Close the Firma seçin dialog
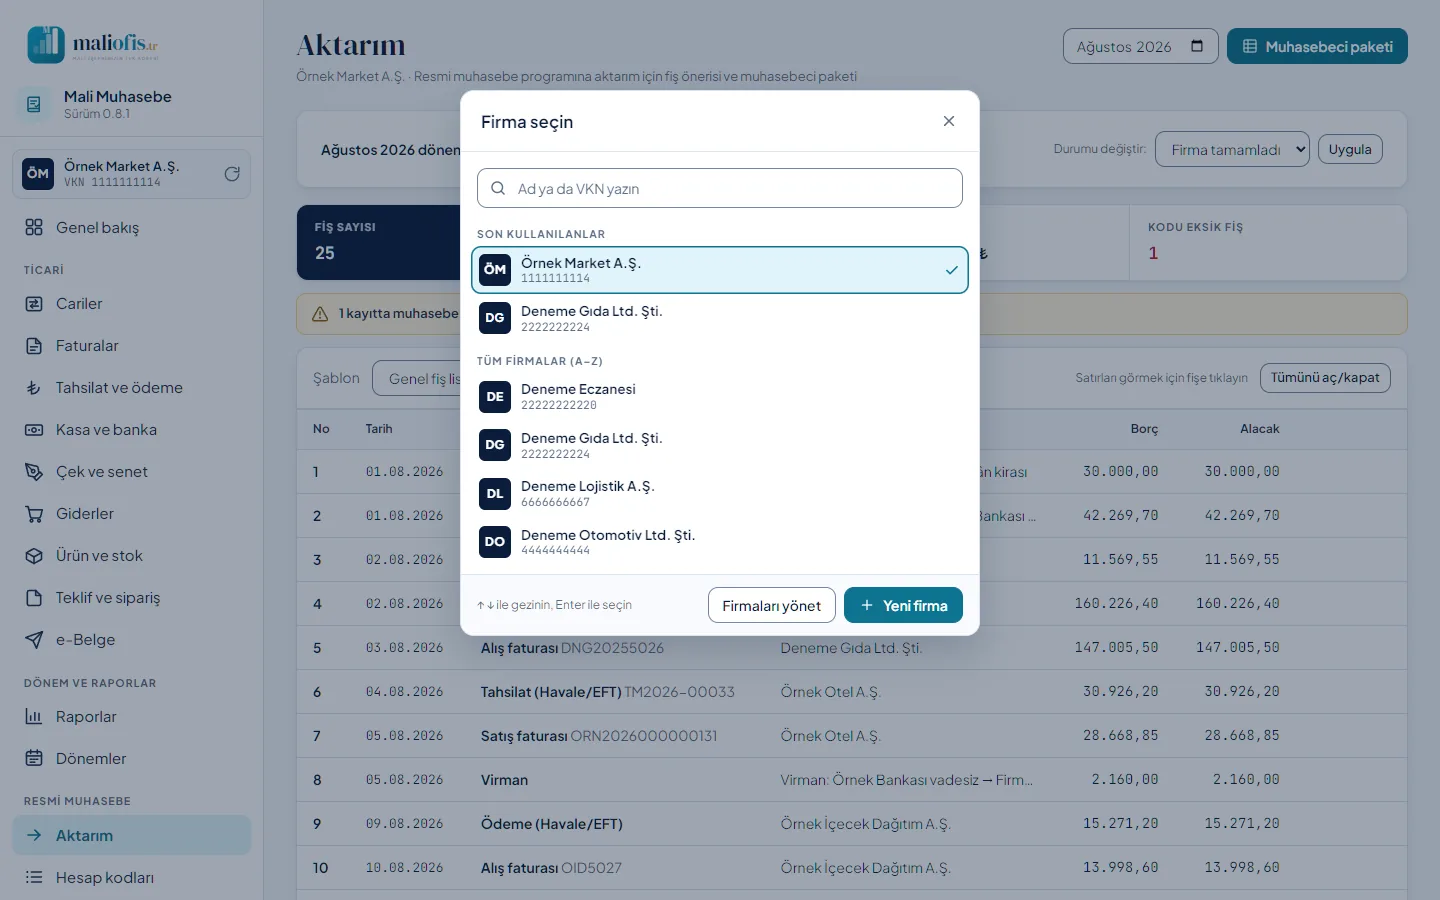 point(949,121)
